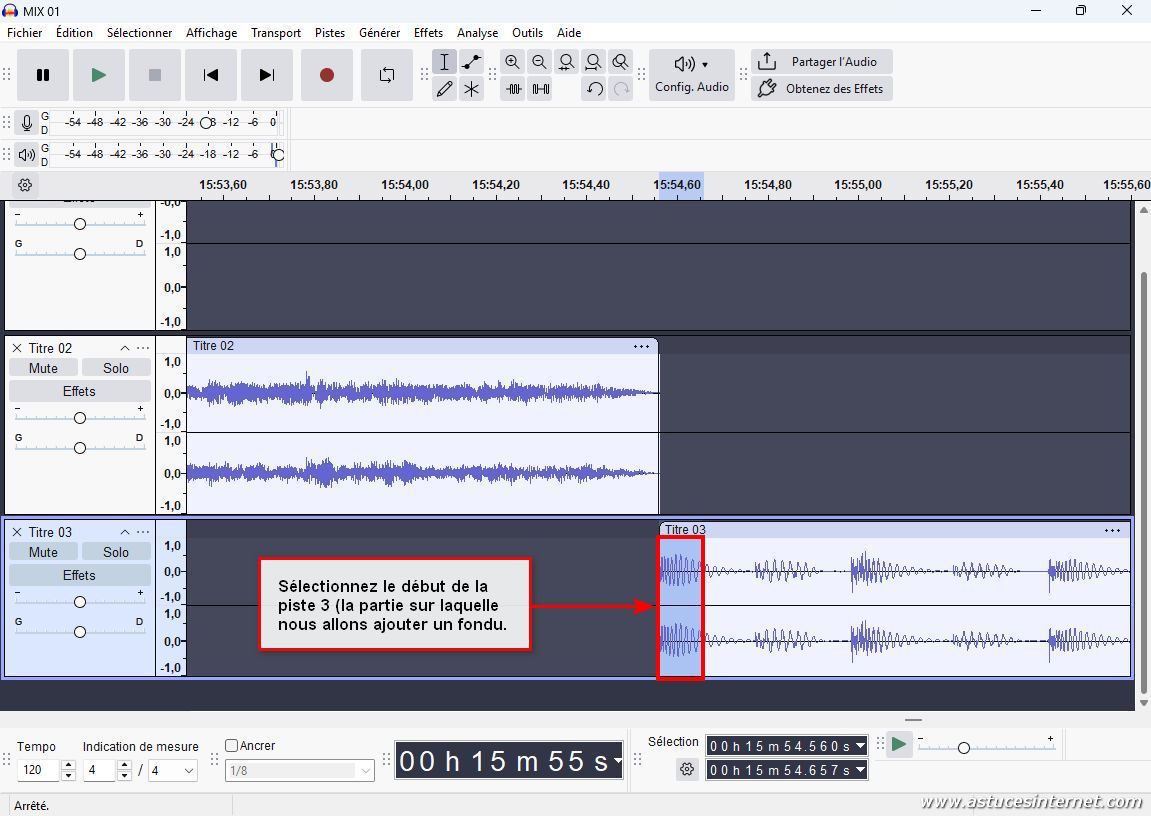Click the playback speed slider

coord(963,747)
